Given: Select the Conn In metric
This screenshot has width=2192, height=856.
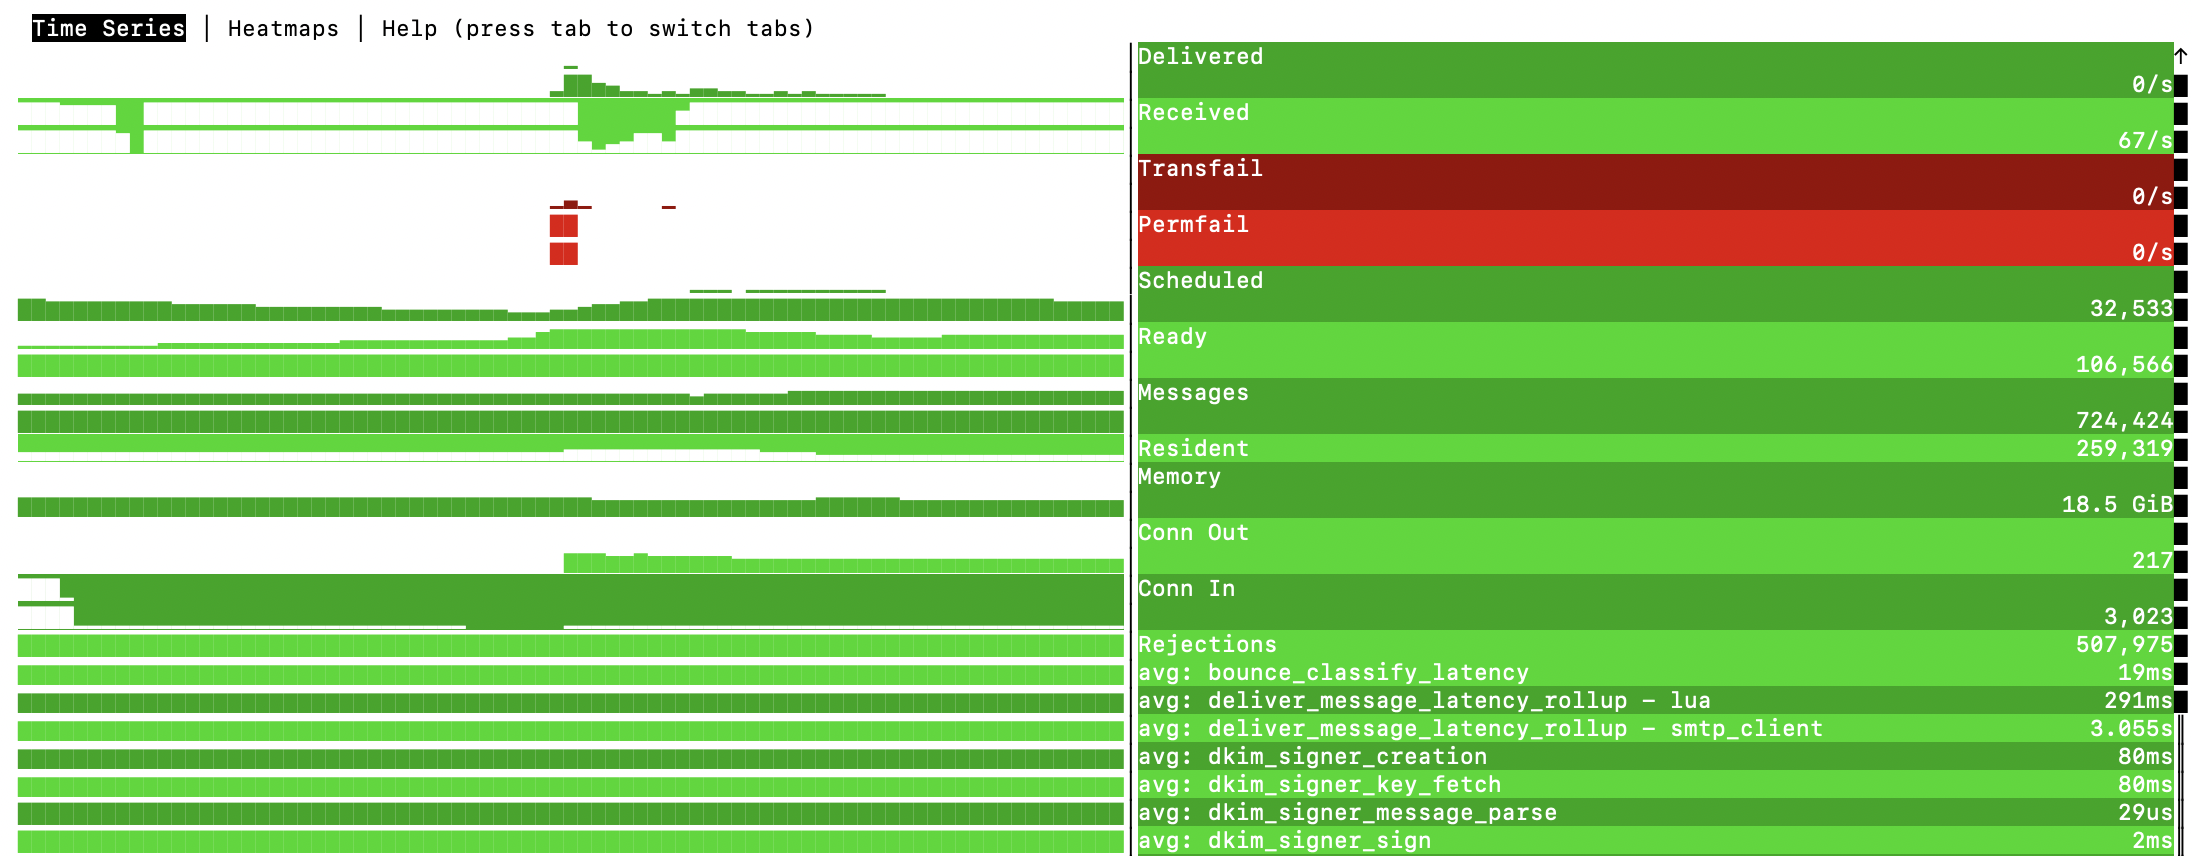Looking at the screenshot, I should click(1650, 602).
